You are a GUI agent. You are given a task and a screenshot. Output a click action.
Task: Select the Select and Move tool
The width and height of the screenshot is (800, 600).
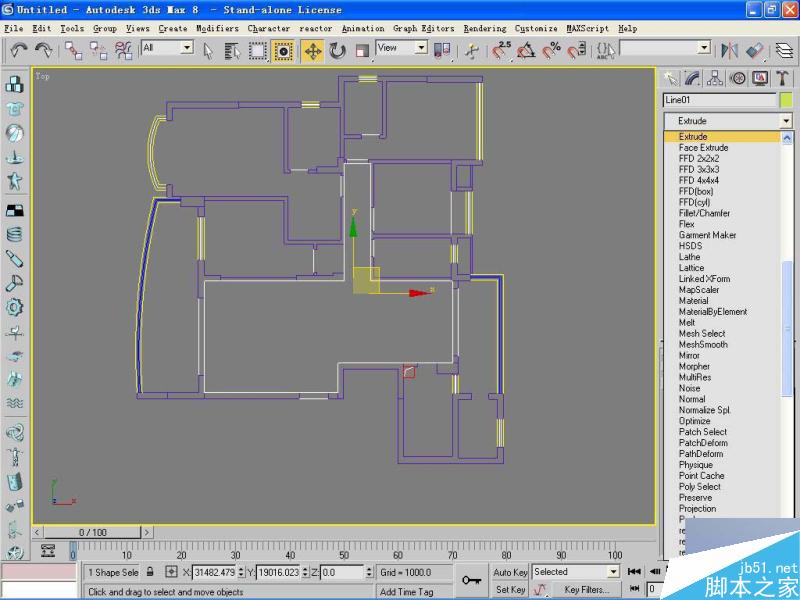click(x=310, y=50)
